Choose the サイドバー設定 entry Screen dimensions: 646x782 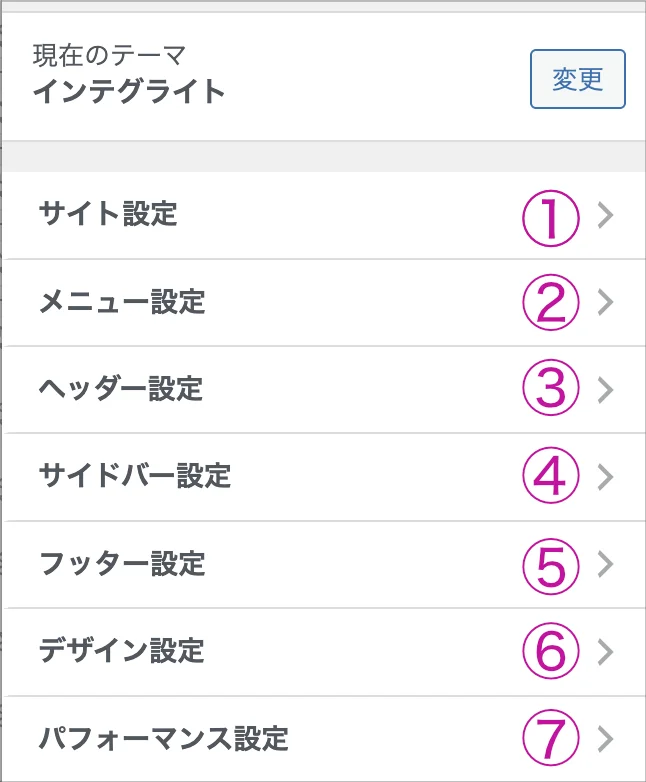(135, 475)
